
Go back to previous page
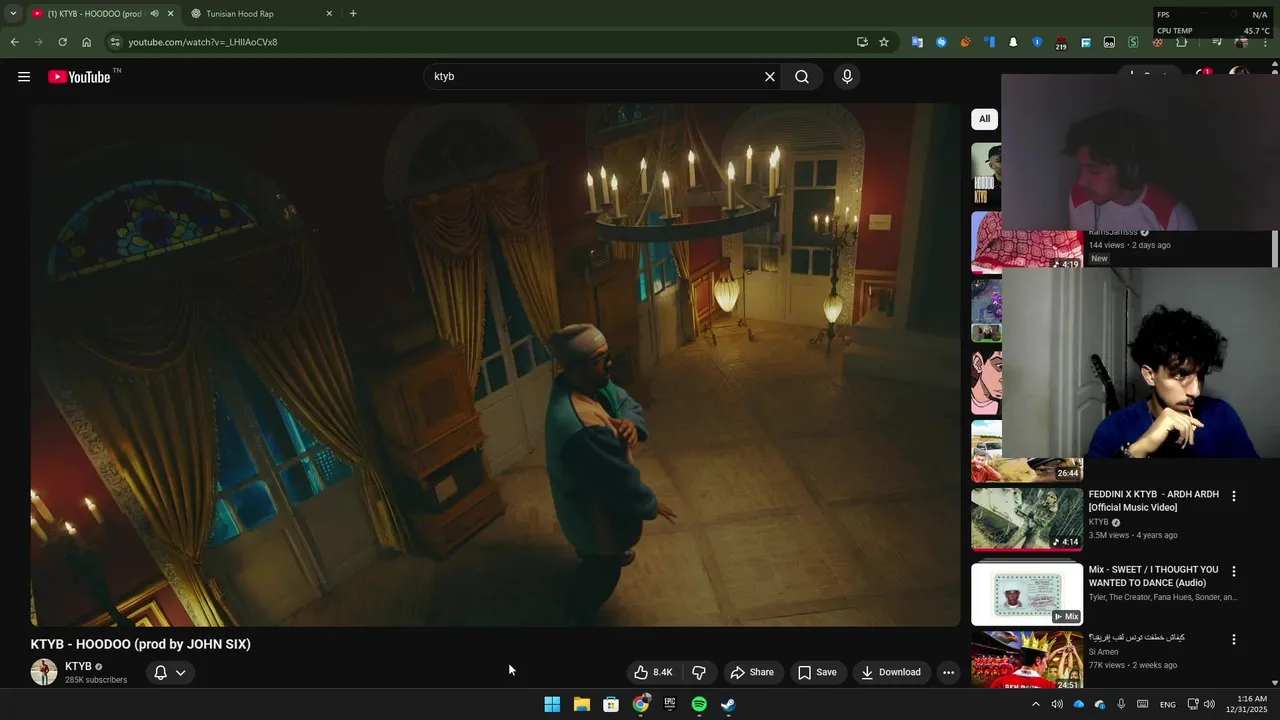pyautogui.click(x=14, y=42)
